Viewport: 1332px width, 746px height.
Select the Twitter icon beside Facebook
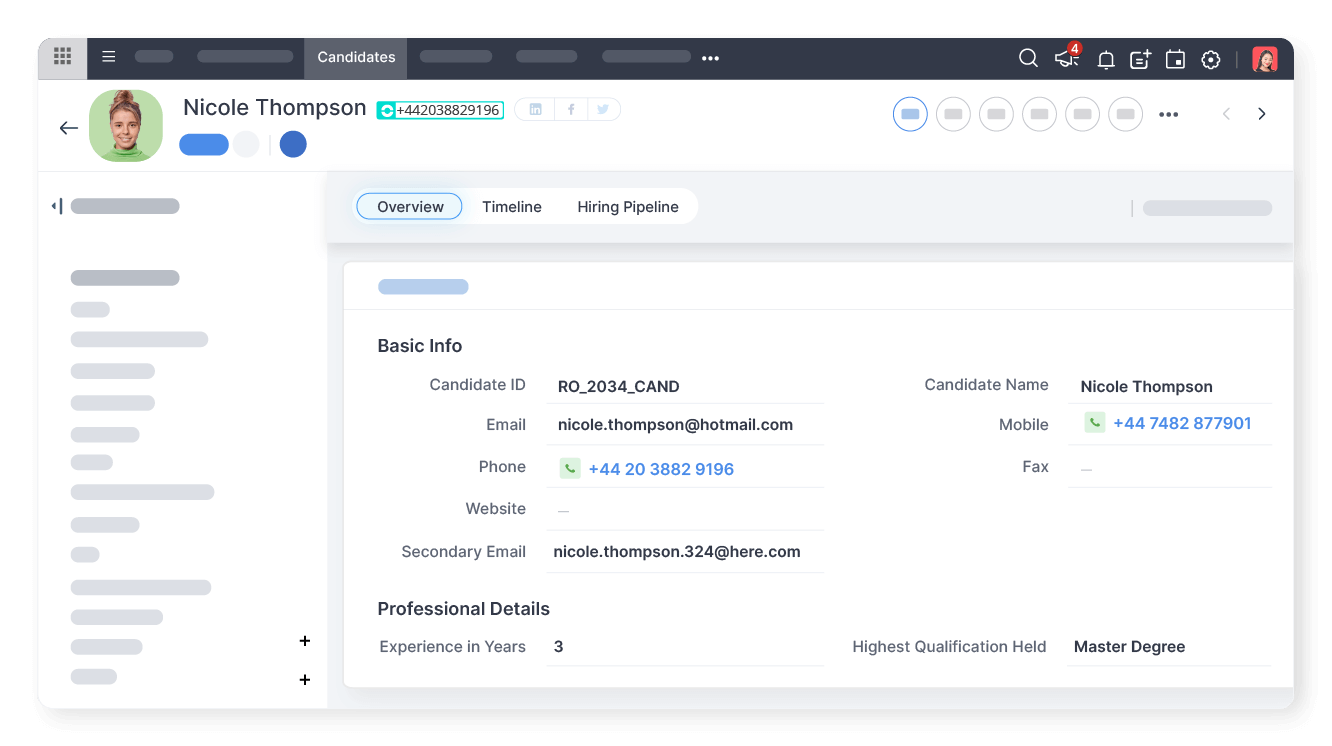pyautogui.click(x=603, y=109)
